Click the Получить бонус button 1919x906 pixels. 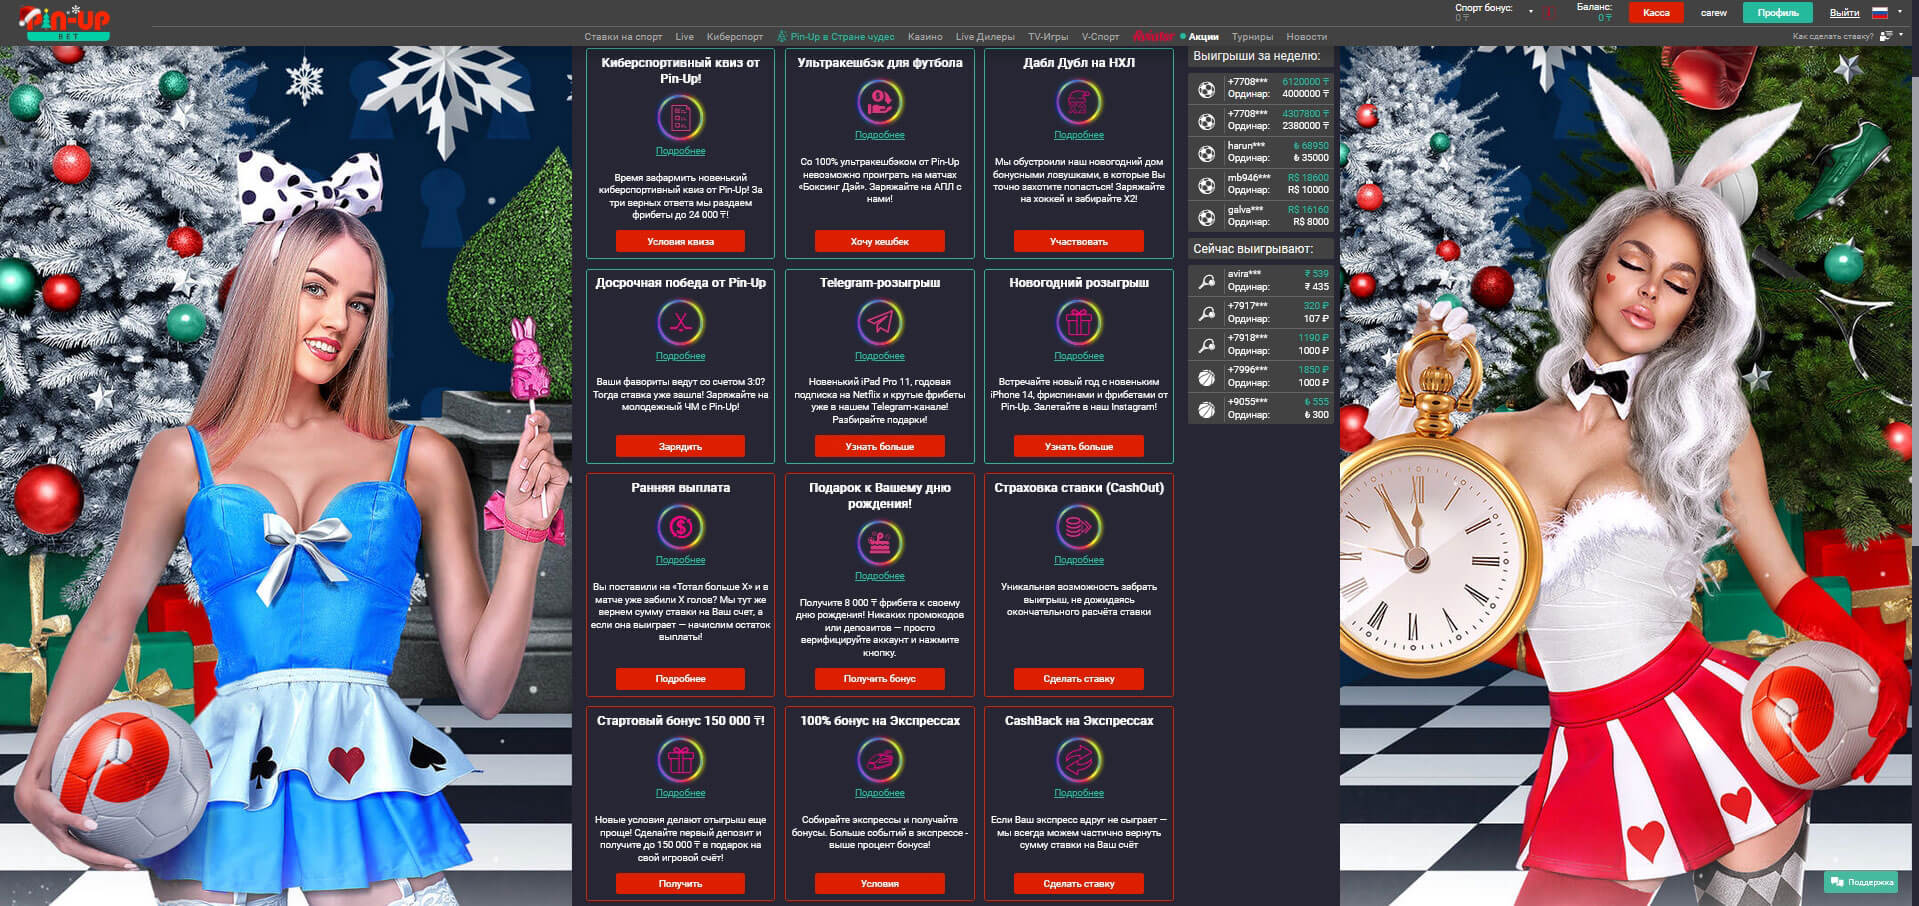pos(879,678)
